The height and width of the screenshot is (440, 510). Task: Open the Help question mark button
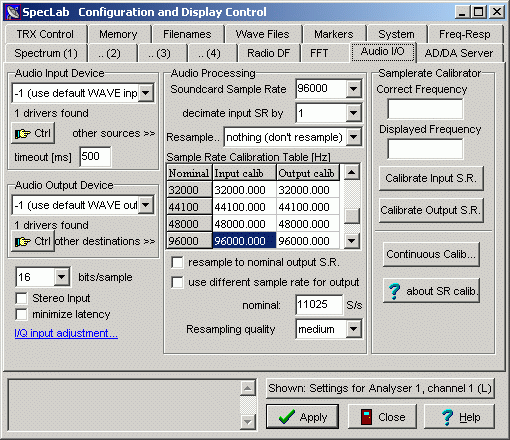(459, 417)
